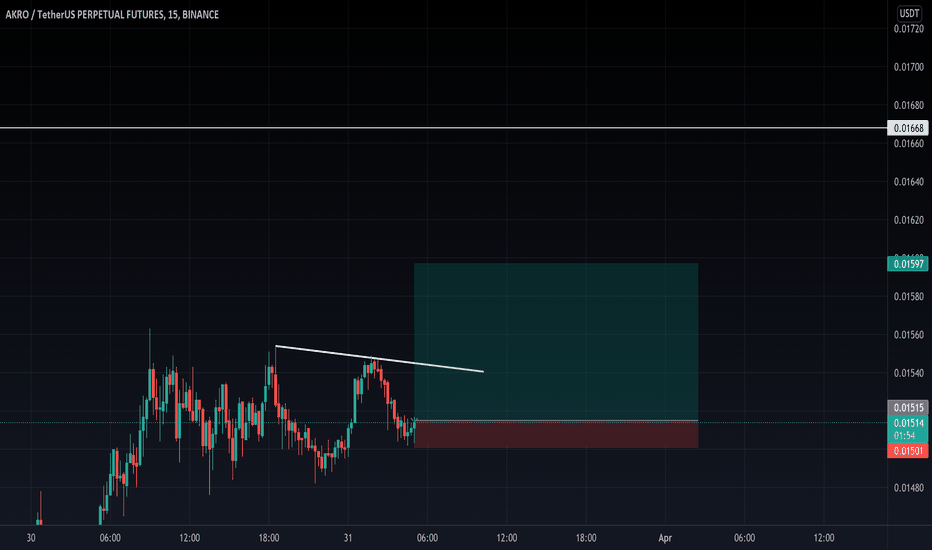Click the 01:54 candle countdown timer

coord(904,435)
